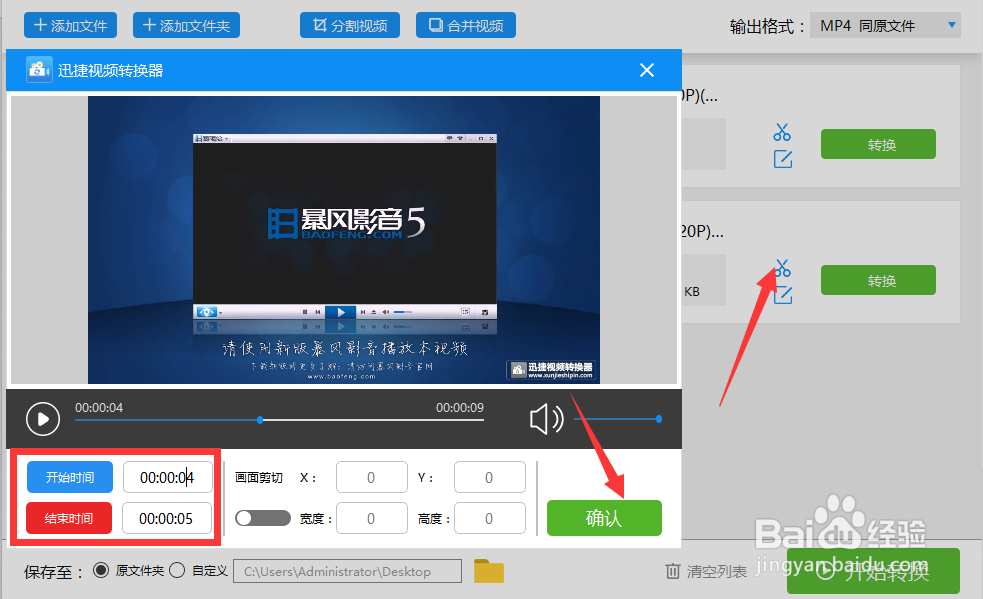
Task: Click the scissors trim icon on second file
Action: point(782,268)
